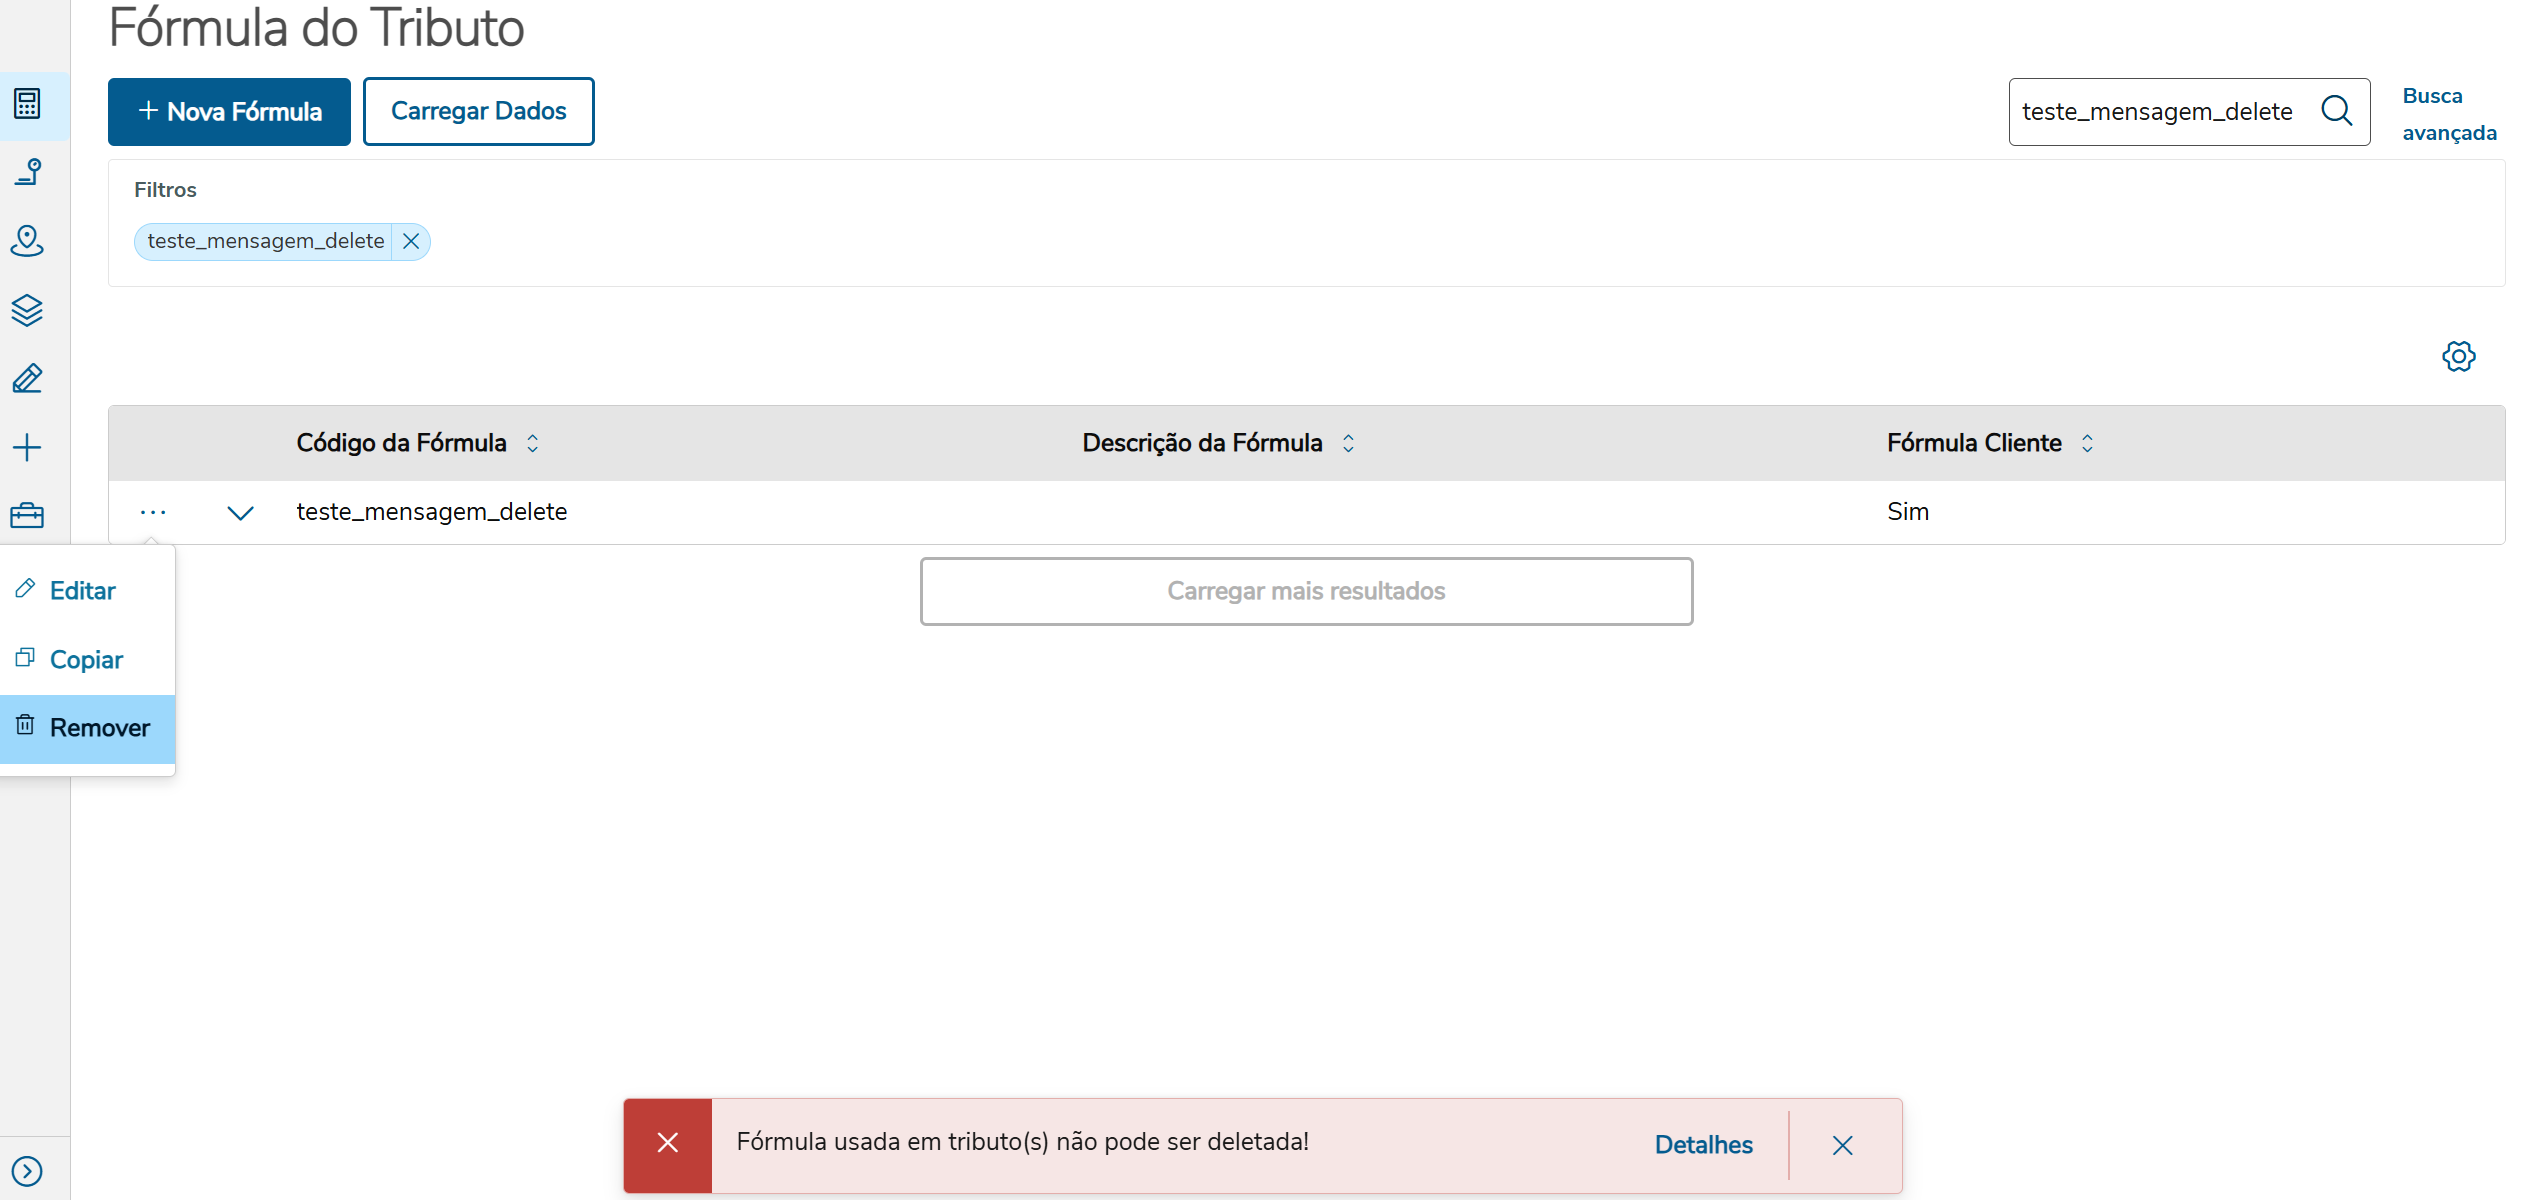The width and height of the screenshot is (2542, 1200).
Task: Click the pencil ruler sidebar icon
Action: (27, 379)
